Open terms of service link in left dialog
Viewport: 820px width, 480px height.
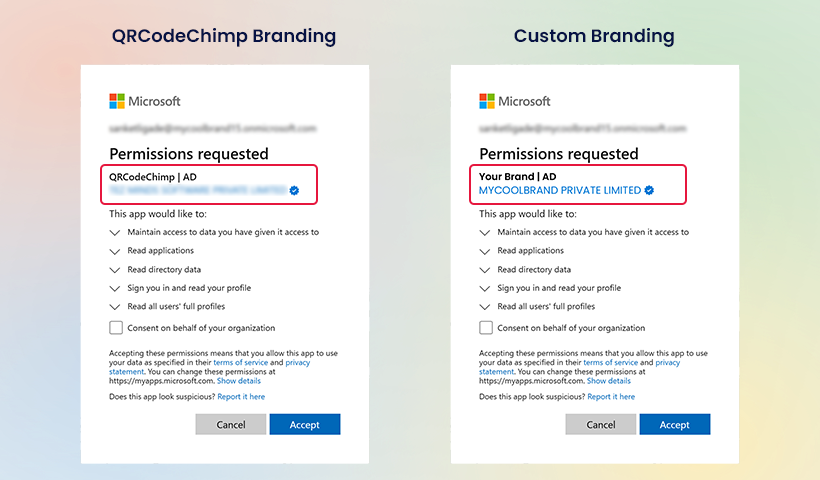click(x=241, y=362)
